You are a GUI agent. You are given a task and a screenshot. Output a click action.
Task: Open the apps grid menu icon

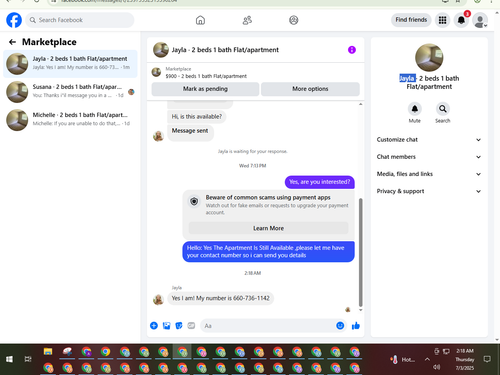click(442, 20)
